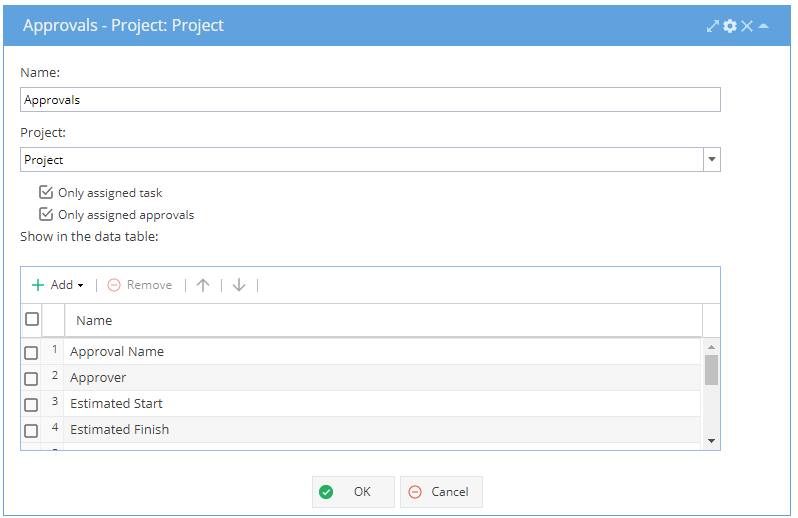Click the Name input field
This screenshot has width=798, height=518.
point(370,99)
